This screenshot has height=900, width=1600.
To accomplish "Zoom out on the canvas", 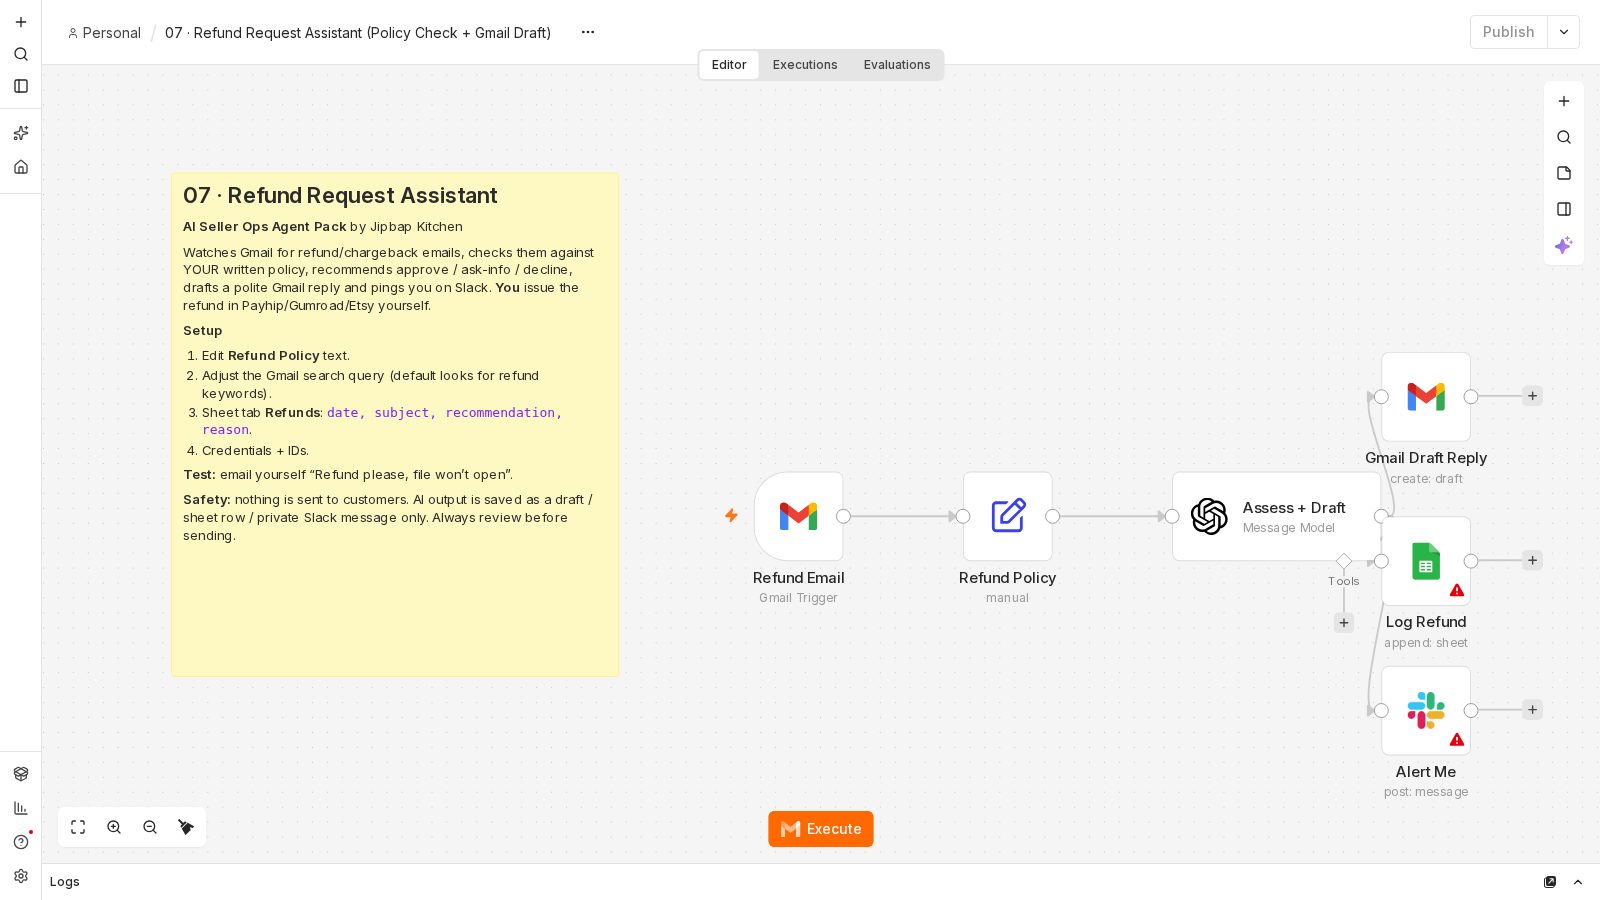I will [150, 827].
